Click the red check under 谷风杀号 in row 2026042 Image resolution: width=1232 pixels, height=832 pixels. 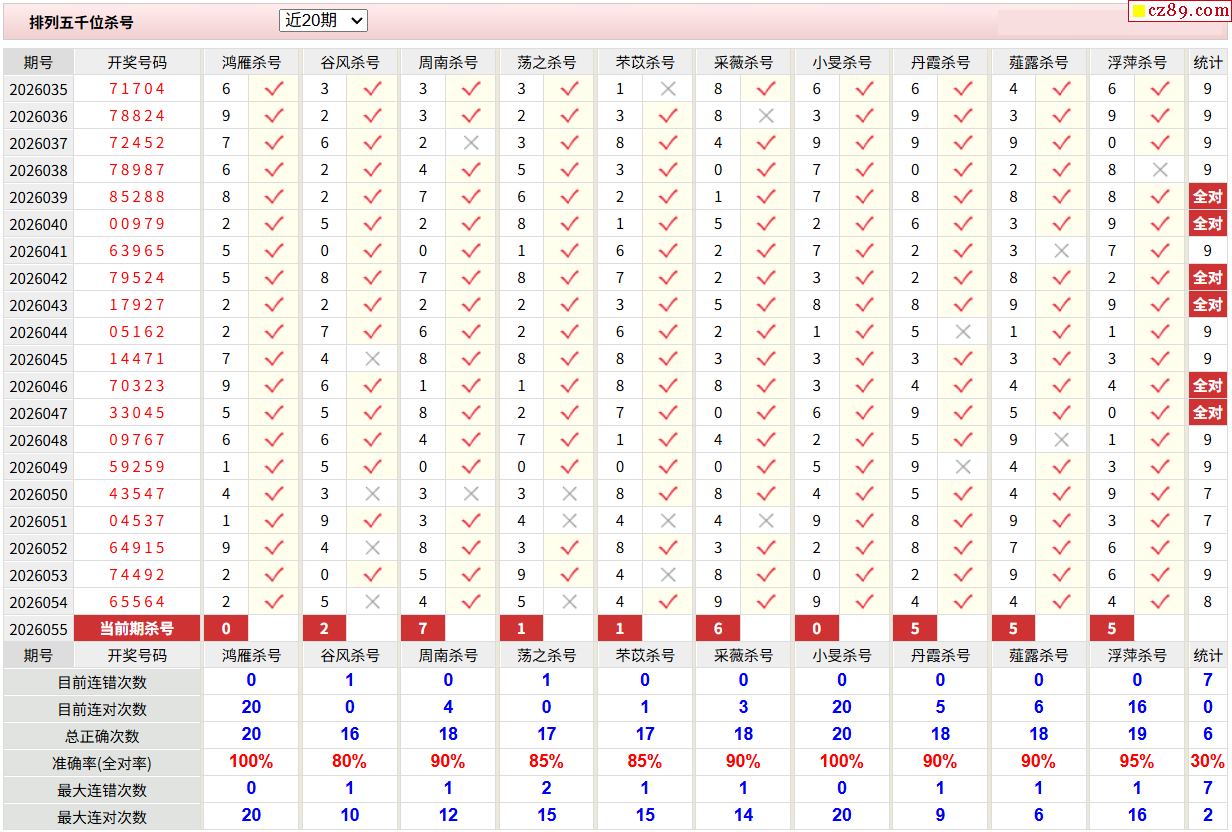click(x=373, y=278)
